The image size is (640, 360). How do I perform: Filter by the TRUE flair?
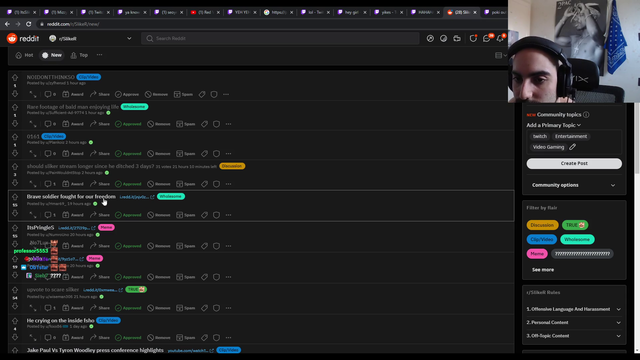point(575,225)
